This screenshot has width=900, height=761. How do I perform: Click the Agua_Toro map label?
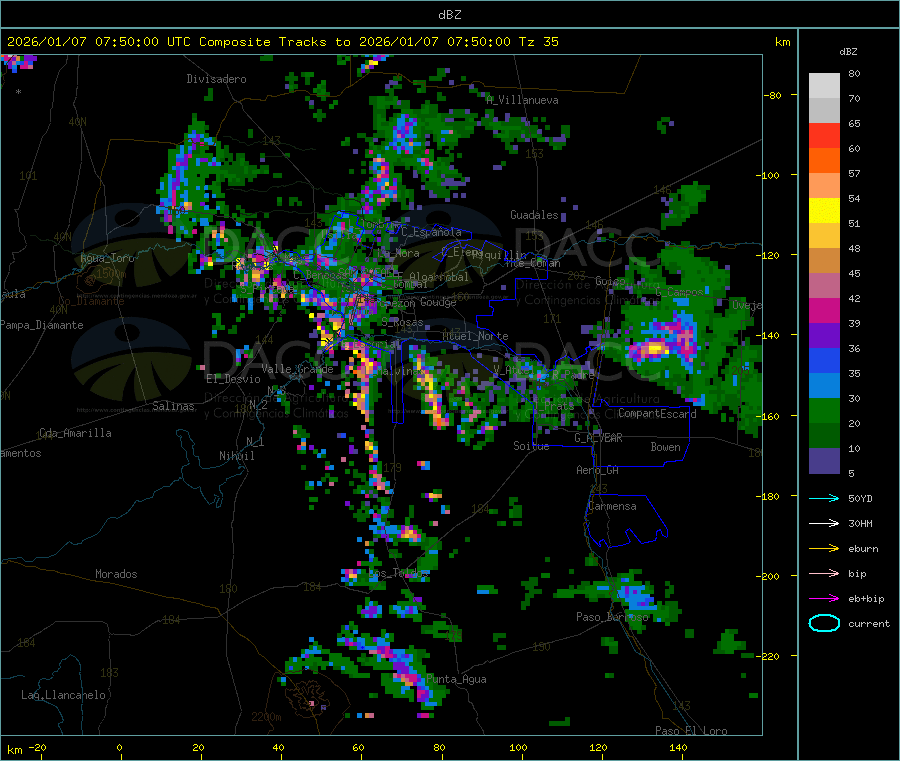[107, 258]
